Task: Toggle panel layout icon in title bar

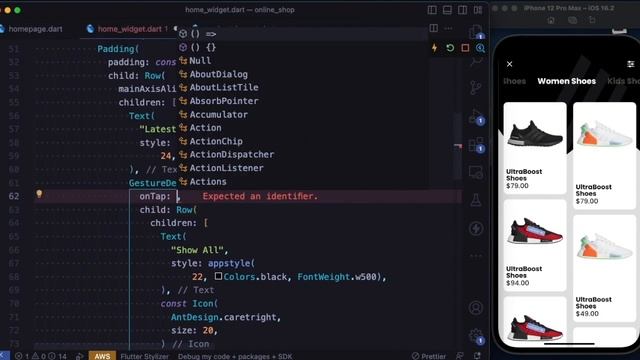Action: (x=447, y=10)
